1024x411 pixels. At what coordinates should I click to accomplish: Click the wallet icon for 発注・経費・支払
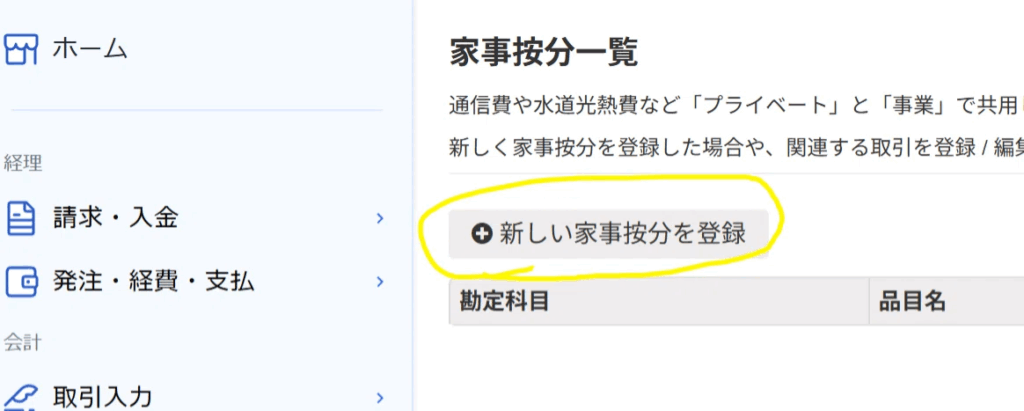pyautogui.click(x=22, y=282)
